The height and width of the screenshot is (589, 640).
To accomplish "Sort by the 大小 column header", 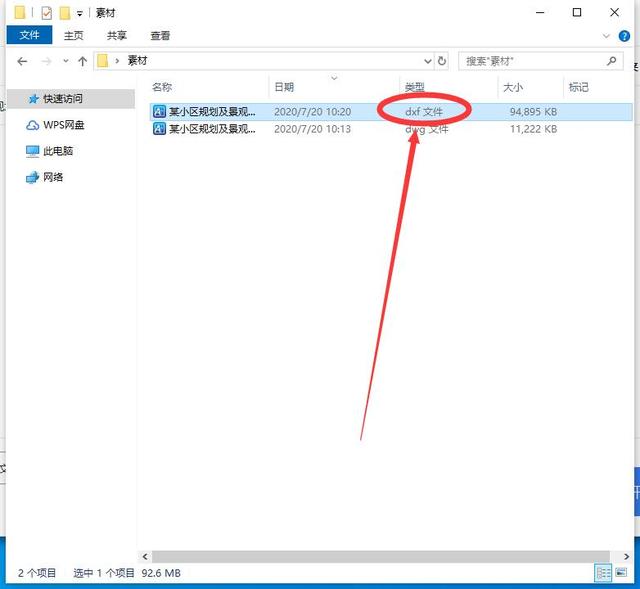I will pyautogui.click(x=530, y=87).
